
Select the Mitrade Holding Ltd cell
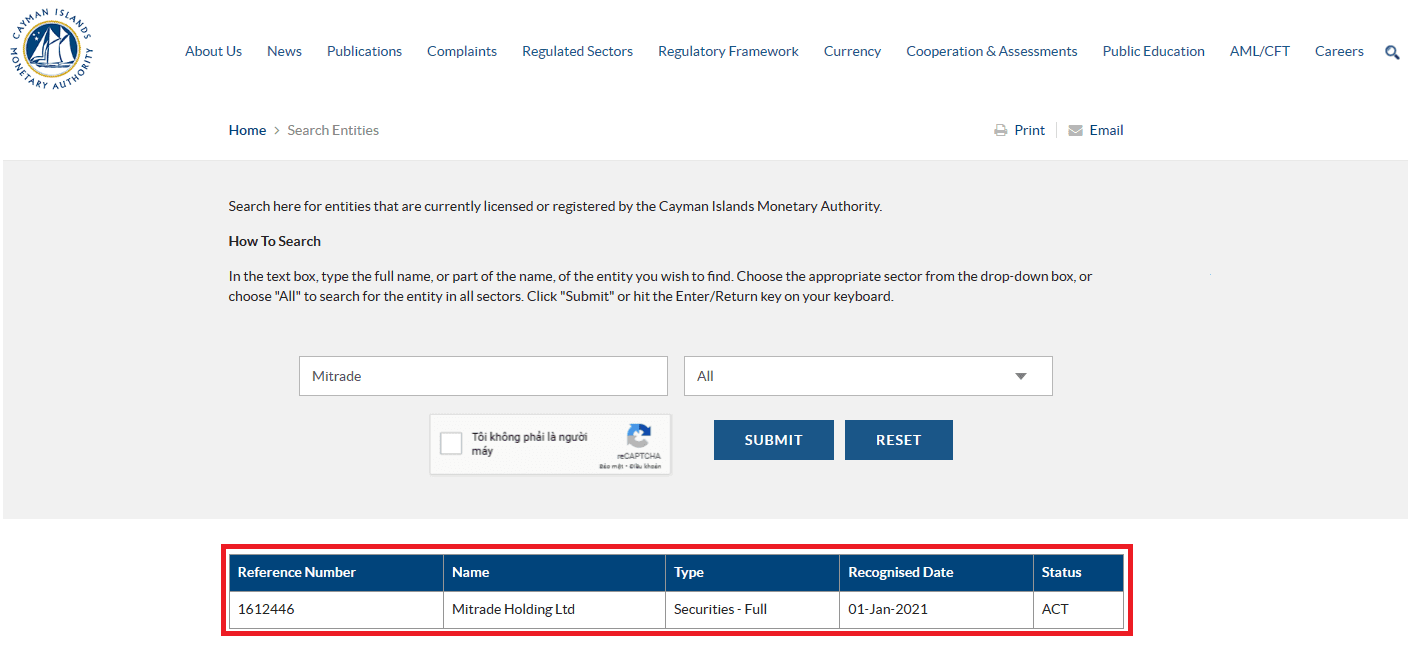point(554,609)
